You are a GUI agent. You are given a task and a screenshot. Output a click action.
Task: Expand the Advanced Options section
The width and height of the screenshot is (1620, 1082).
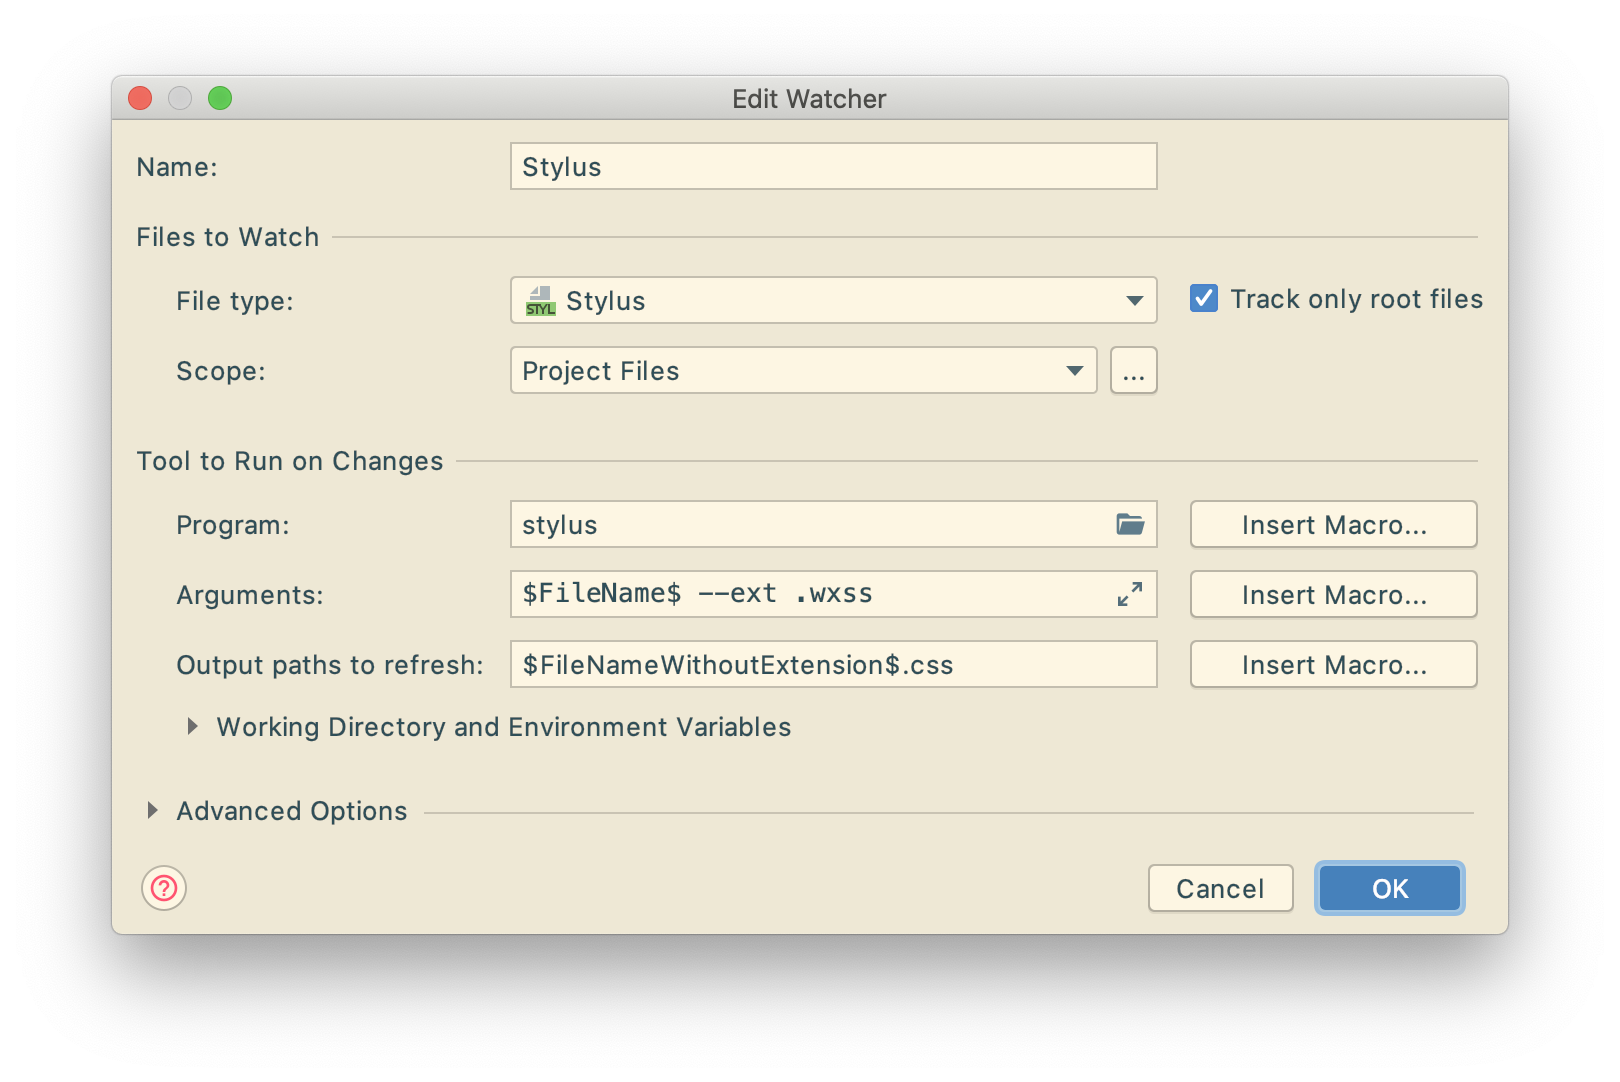(x=153, y=811)
